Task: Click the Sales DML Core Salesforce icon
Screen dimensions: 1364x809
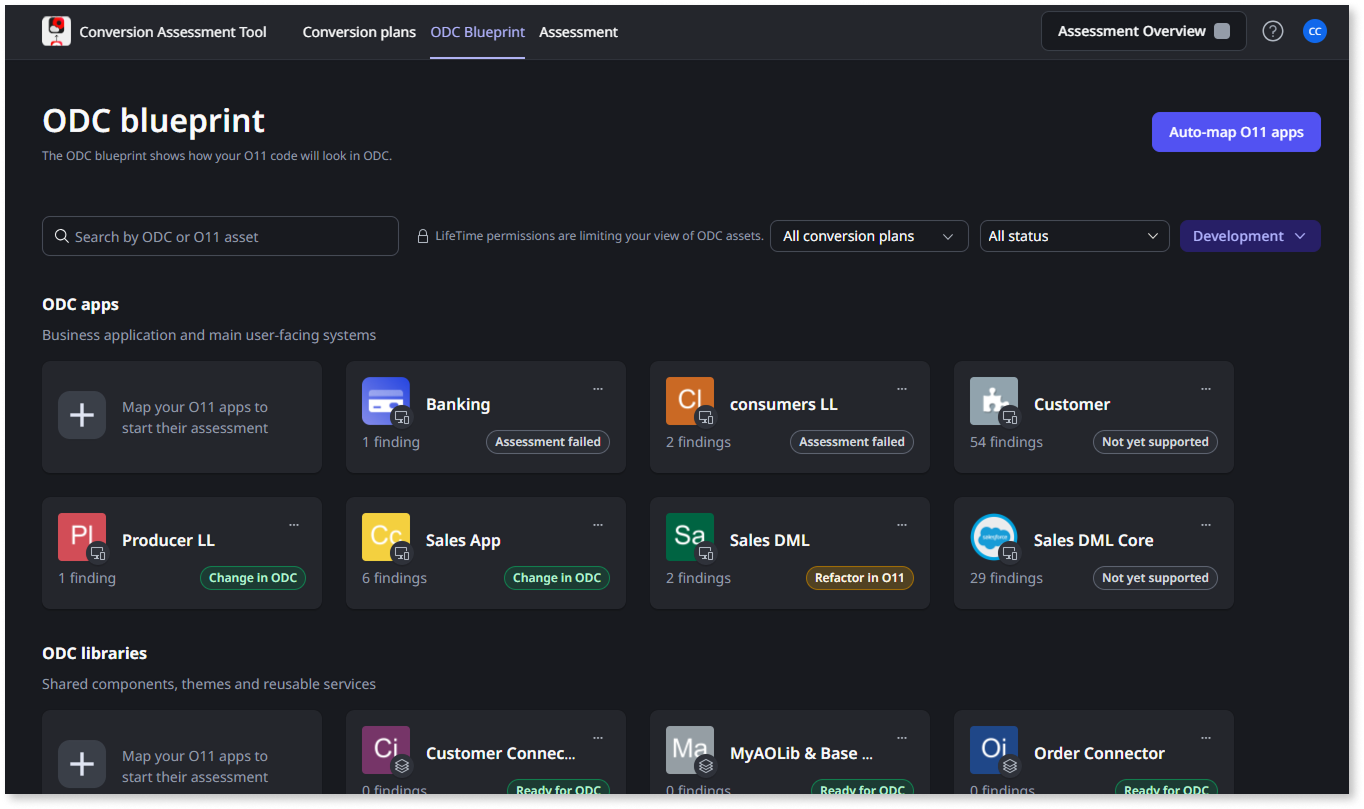Action: click(x=993, y=536)
